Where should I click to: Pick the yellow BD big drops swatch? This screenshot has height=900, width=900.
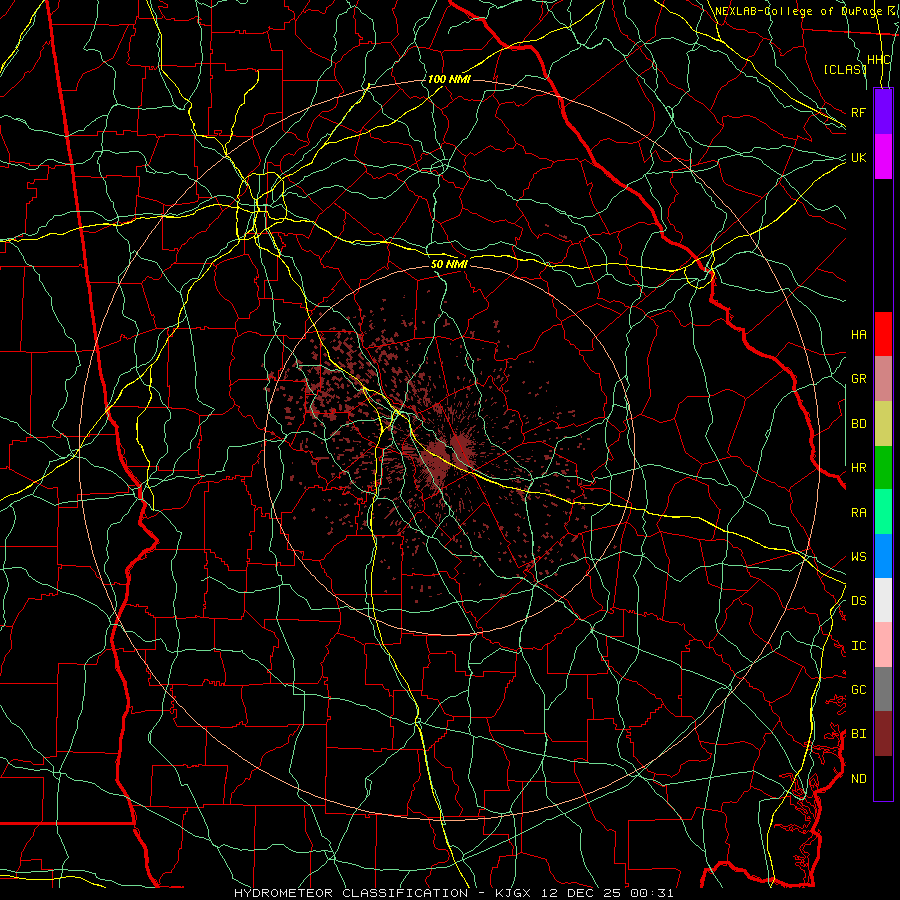point(883,423)
